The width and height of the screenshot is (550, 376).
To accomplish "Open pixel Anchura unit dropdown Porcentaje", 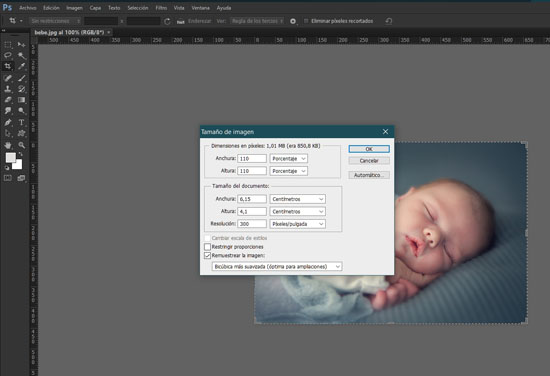I will [288, 159].
